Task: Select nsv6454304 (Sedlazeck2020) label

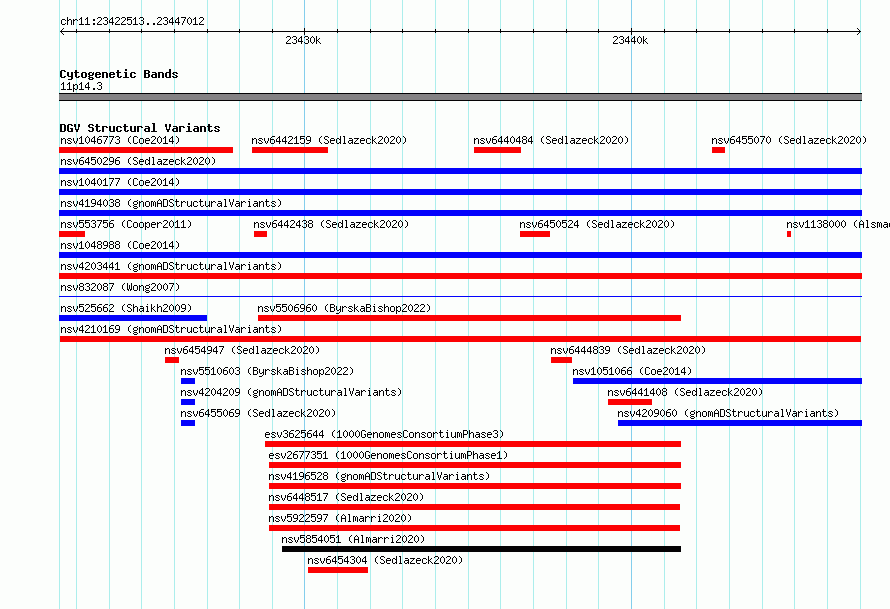Action: coord(385,560)
